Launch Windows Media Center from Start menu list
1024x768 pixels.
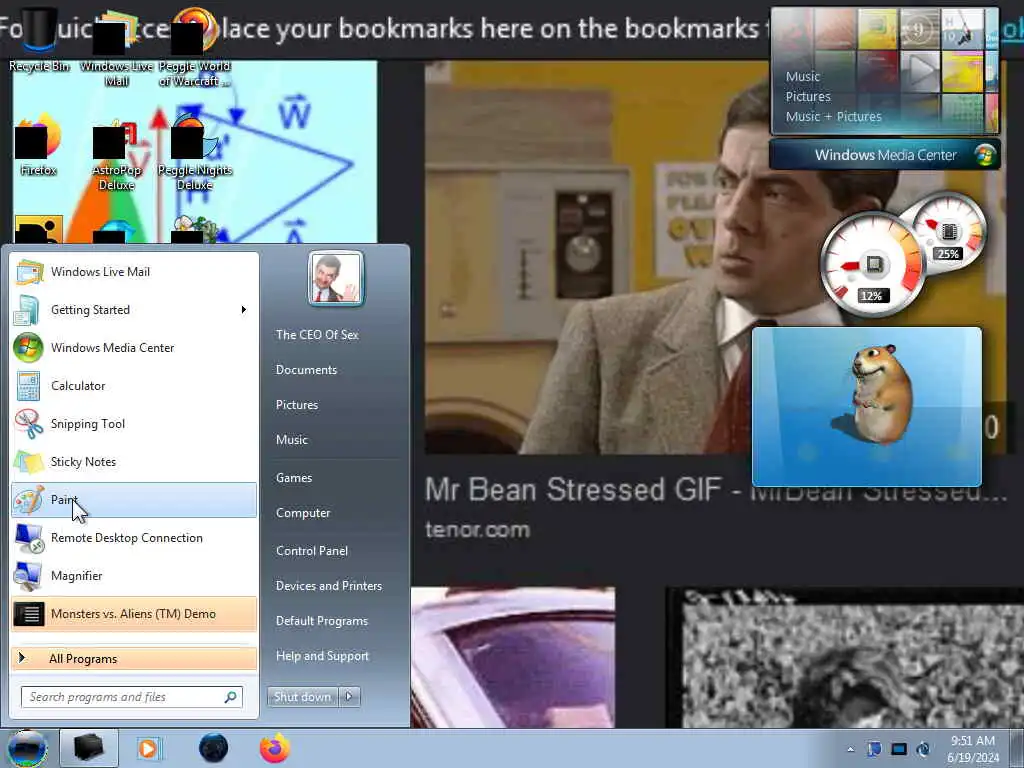click(x=134, y=347)
